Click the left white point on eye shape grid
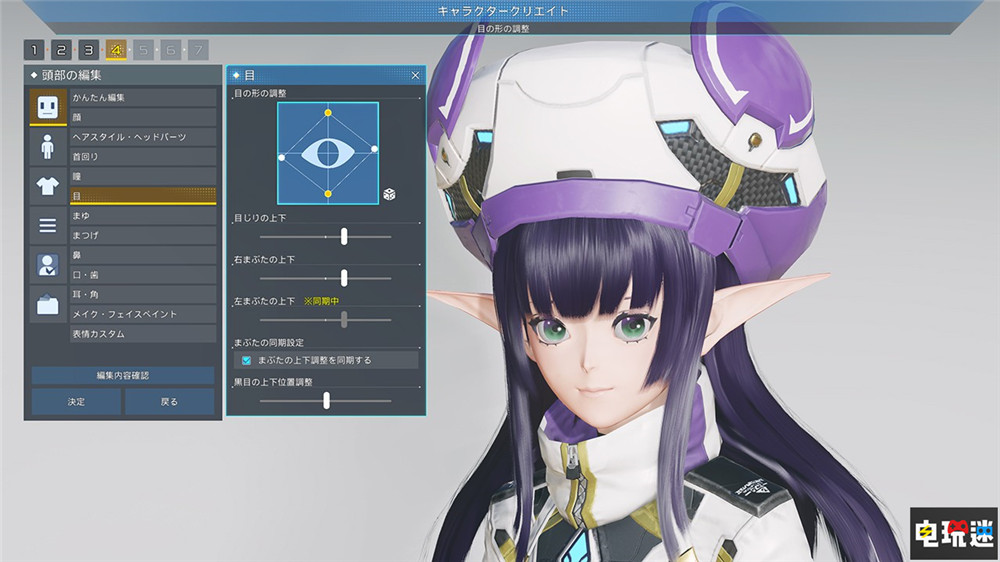Image resolution: width=1000 pixels, height=562 pixels. coord(282,158)
